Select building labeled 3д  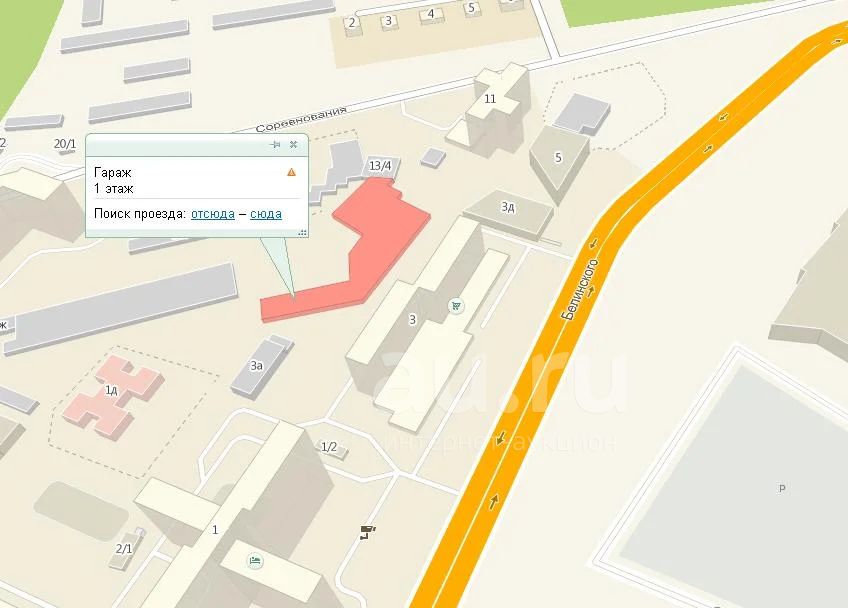click(x=508, y=214)
